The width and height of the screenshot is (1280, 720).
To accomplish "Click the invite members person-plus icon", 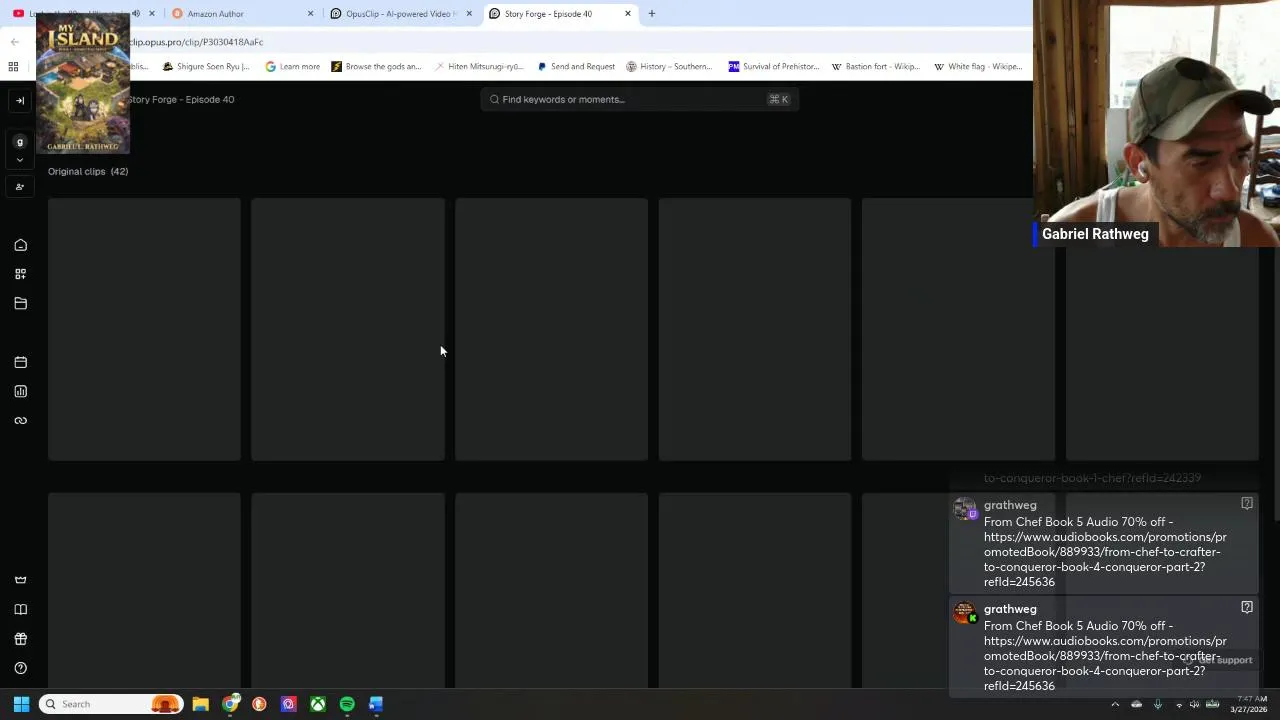I will (20, 187).
